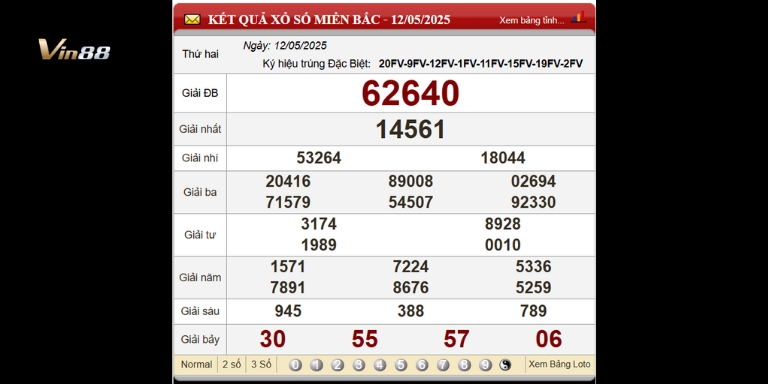This screenshot has height=384, width=768.
Task: Click fifth prize number 1571
Action: [x=288, y=266]
